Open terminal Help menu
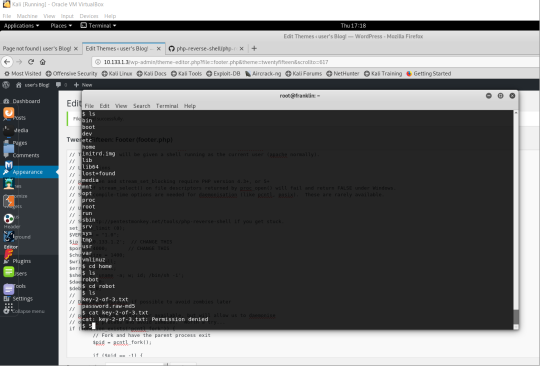 click(x=190, y=106)
